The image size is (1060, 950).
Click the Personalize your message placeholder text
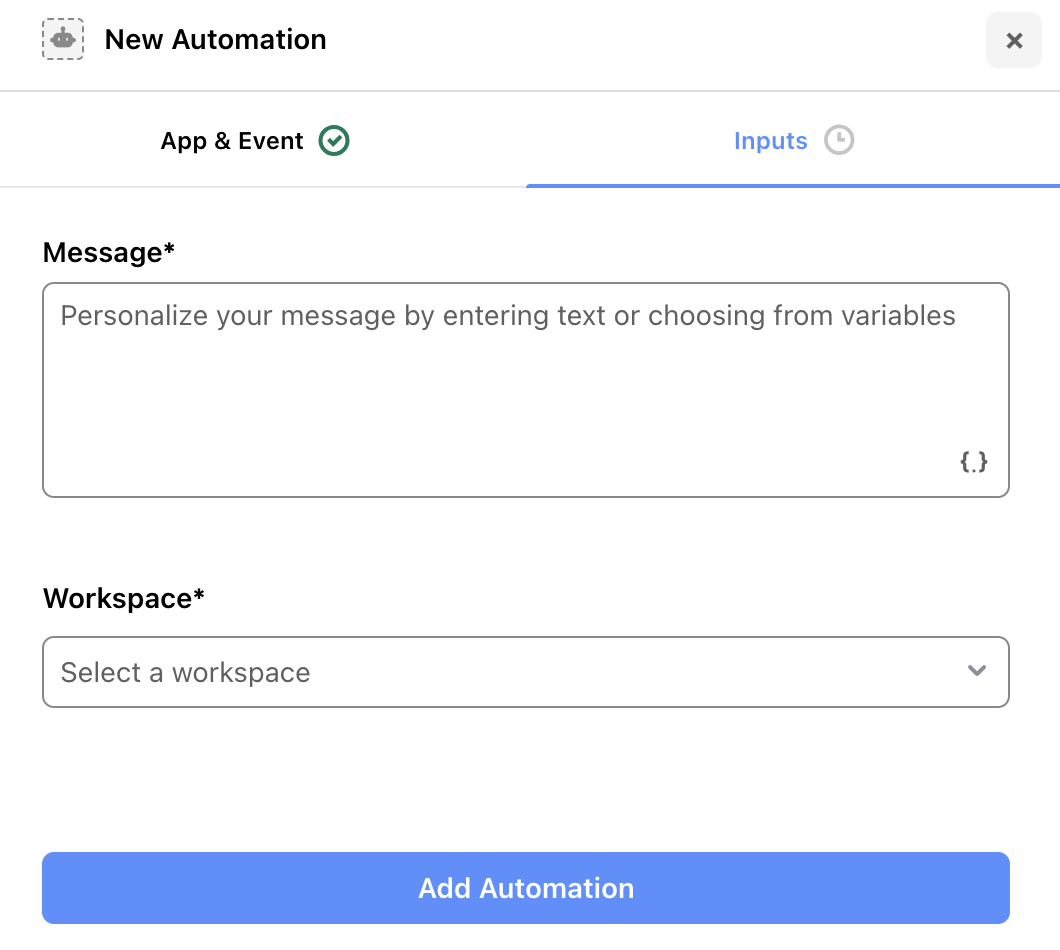coord(508,316)
